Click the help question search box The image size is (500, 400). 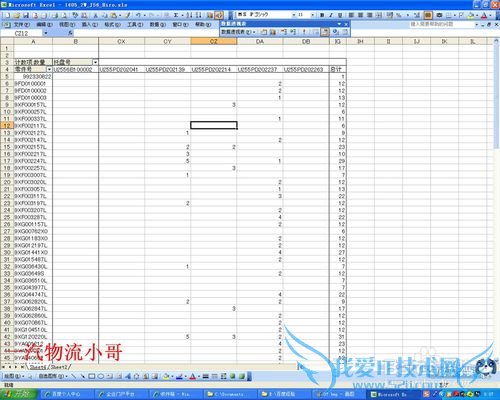(442, 24)
